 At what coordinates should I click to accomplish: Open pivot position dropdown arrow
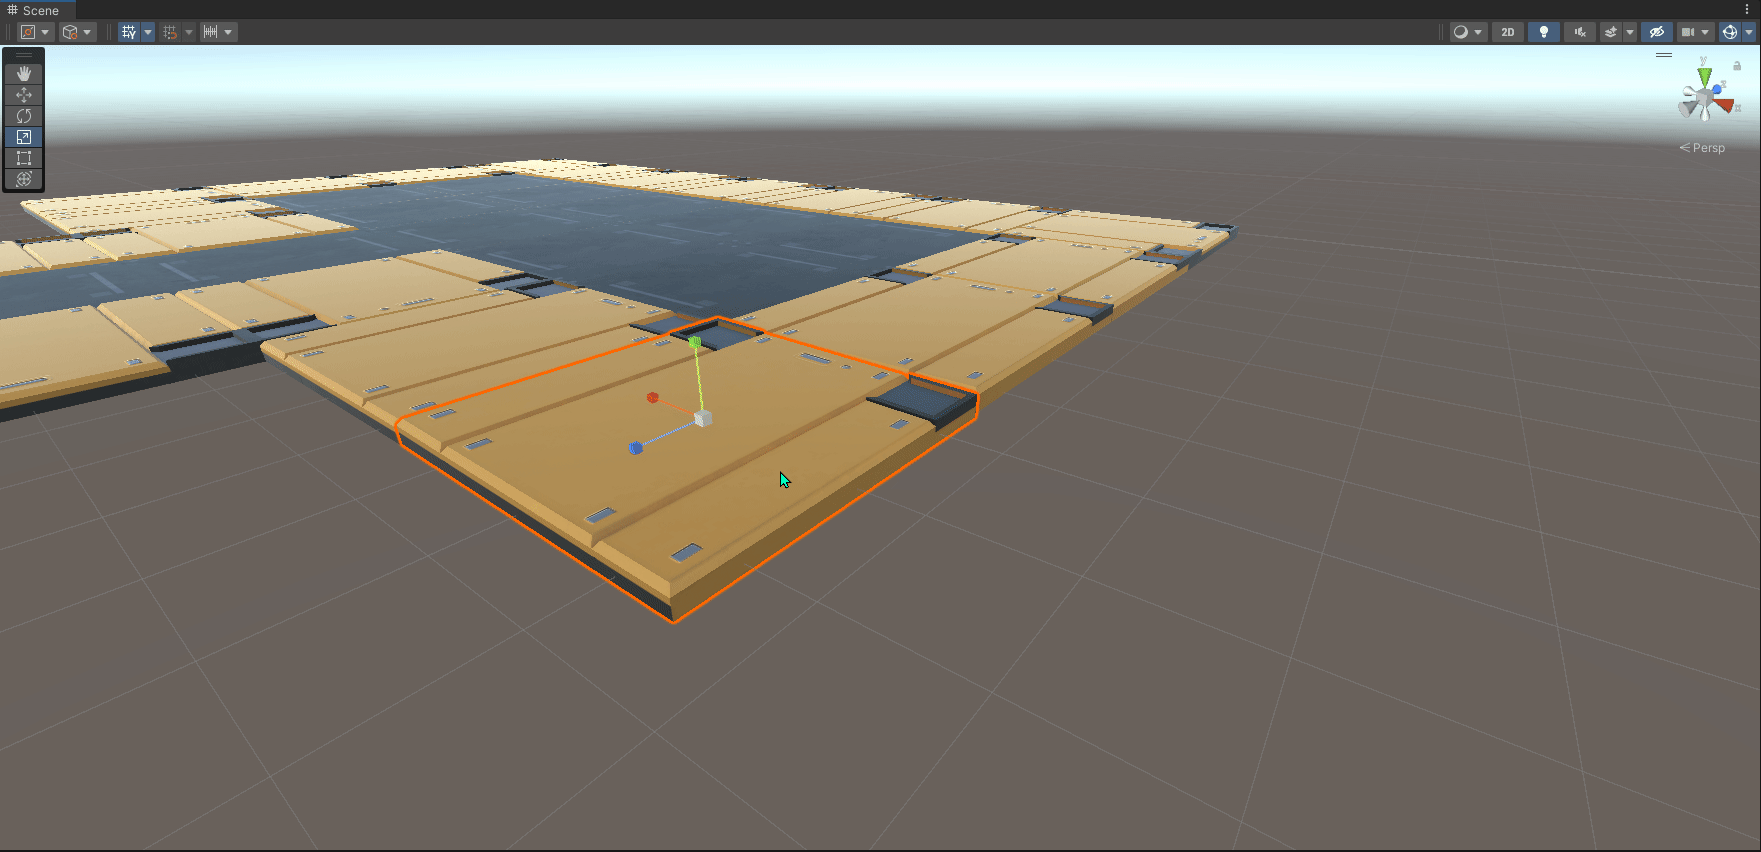45,32
